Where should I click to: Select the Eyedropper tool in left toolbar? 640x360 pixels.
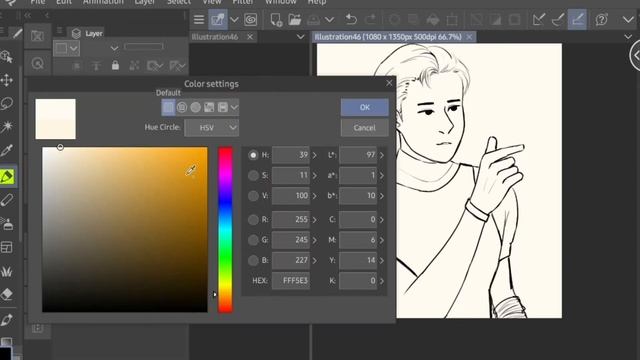tap(7, 151)
